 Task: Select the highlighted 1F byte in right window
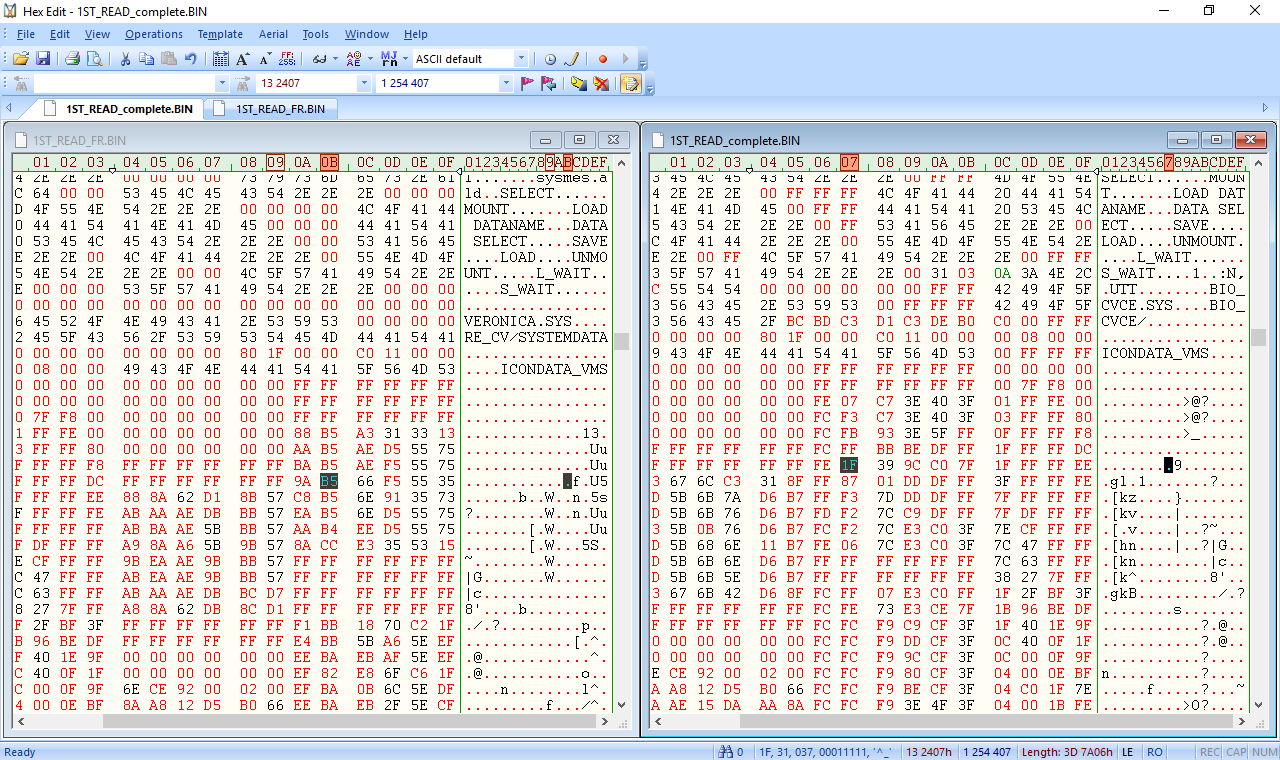click(849, 464)
